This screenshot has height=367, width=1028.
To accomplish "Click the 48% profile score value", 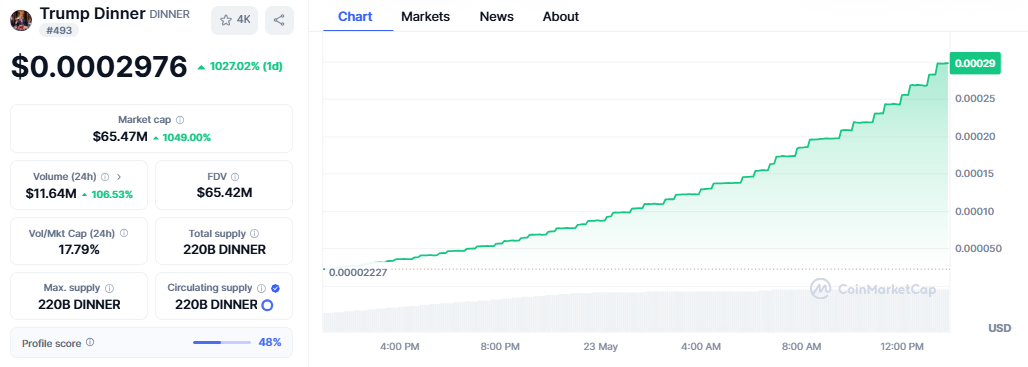I will (x=270, y=342).
